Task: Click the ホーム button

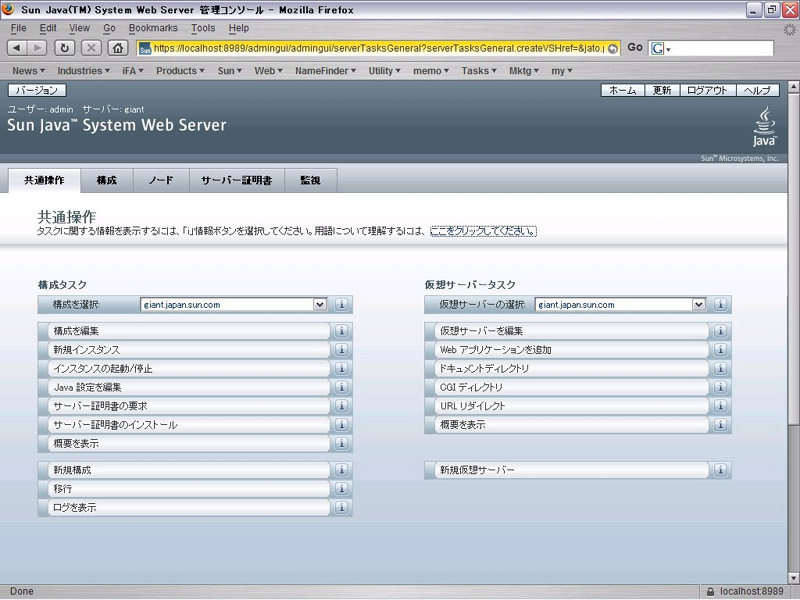Action: (623, 90)
